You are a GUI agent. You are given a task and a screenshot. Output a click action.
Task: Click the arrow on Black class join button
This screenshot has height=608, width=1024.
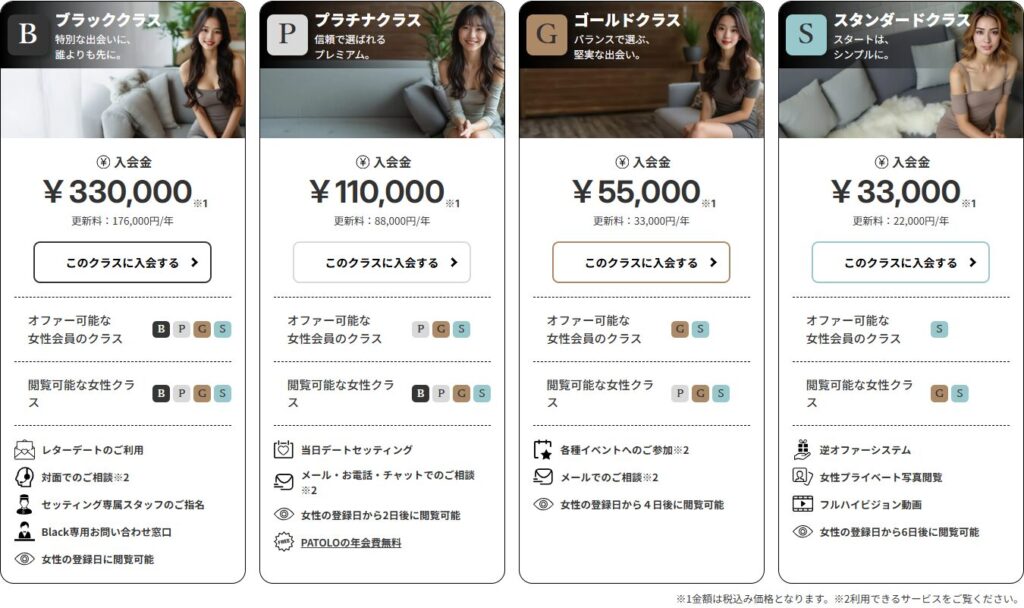[194, 262]
